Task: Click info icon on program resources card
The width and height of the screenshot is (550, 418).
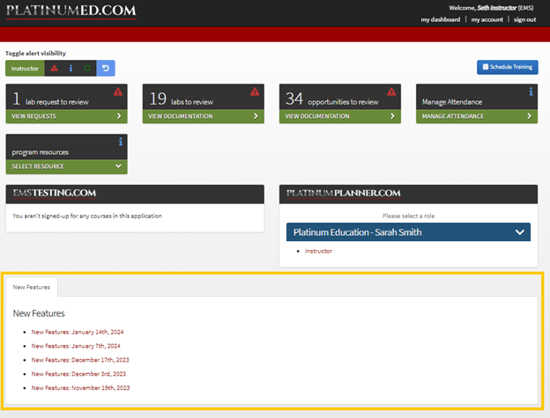Action: (x=120, y=142)
